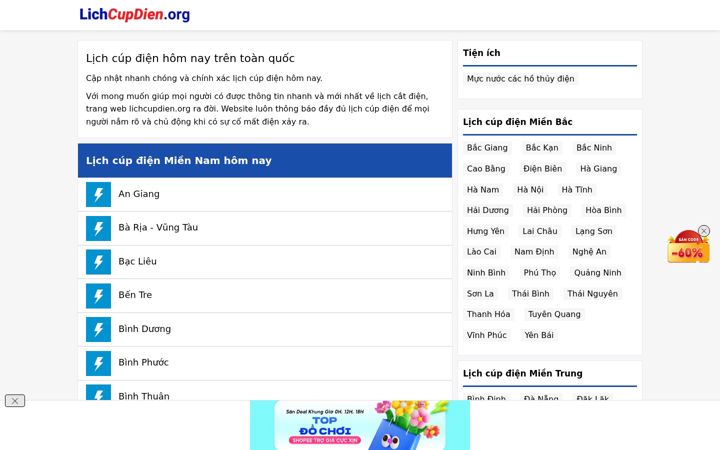Screen dimensions: 720x450
Task: Select Tuyên Quang province link
Action: pos(554,314)
